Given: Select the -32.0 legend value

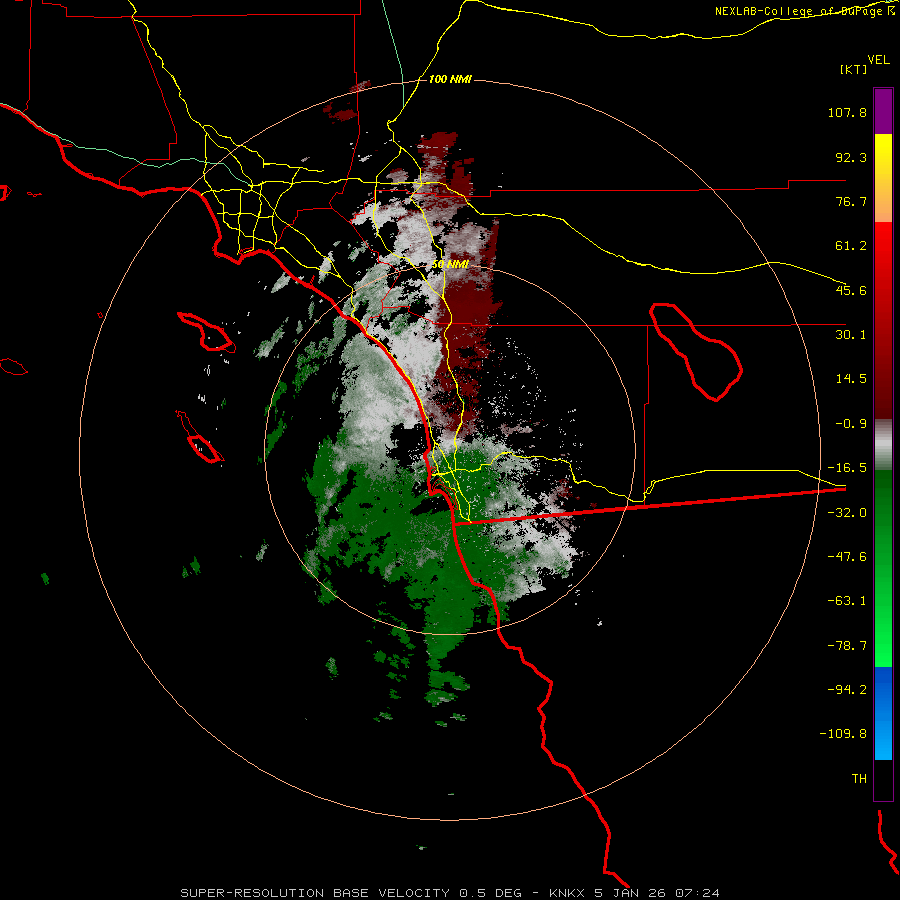Looking at the screenshot, I should point(847,513).
